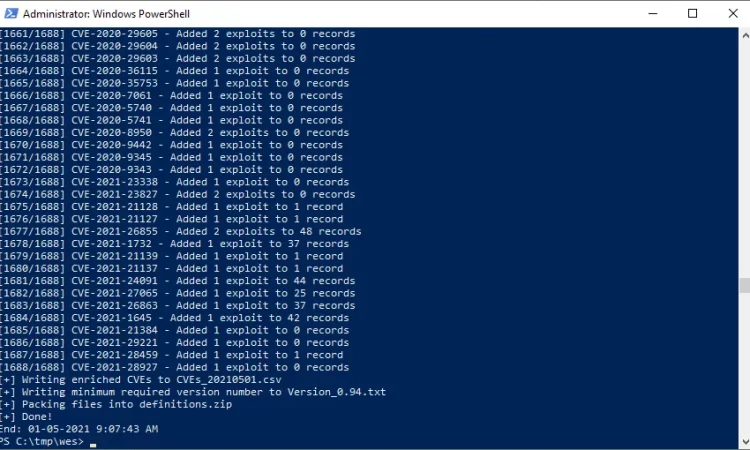Click the End: 01-05-2021 timestamp line
The height and width of the screenshot is (450, 750).
point(79,429)
